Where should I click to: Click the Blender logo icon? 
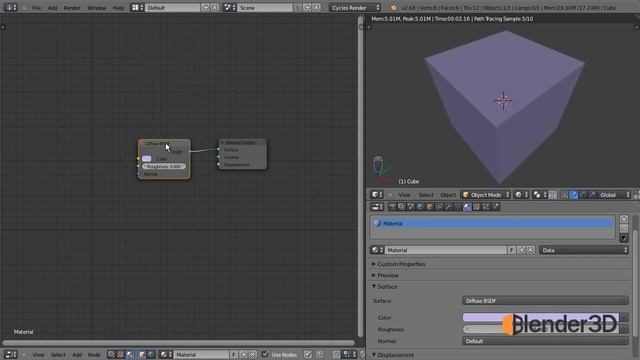(393, 8)
